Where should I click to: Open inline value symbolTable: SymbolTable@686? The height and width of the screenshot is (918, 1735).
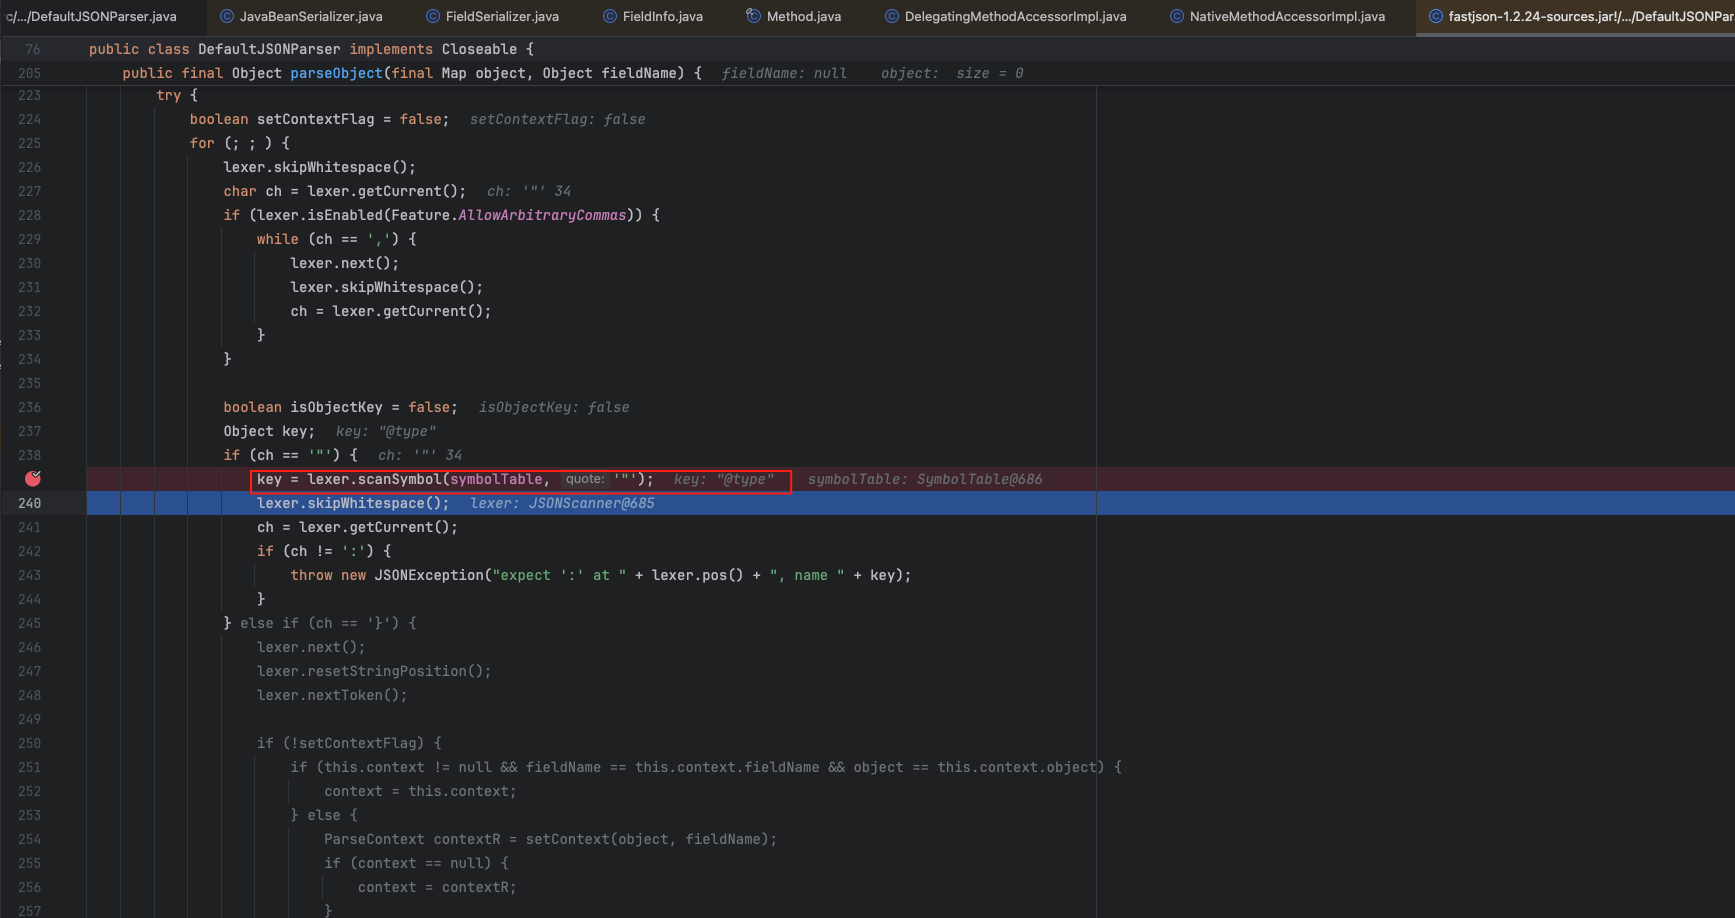[x=924, y=479]
